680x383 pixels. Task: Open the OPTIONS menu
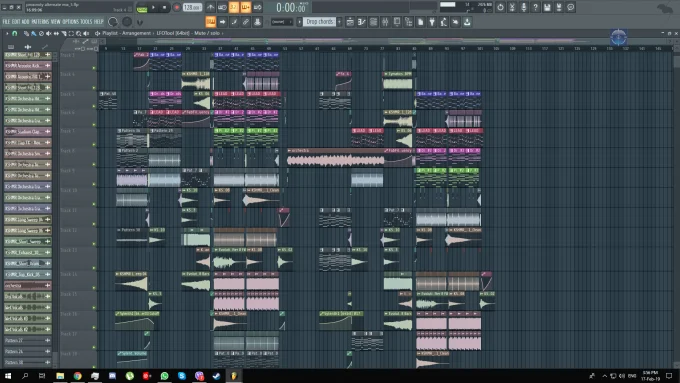[x=71, y=22]
